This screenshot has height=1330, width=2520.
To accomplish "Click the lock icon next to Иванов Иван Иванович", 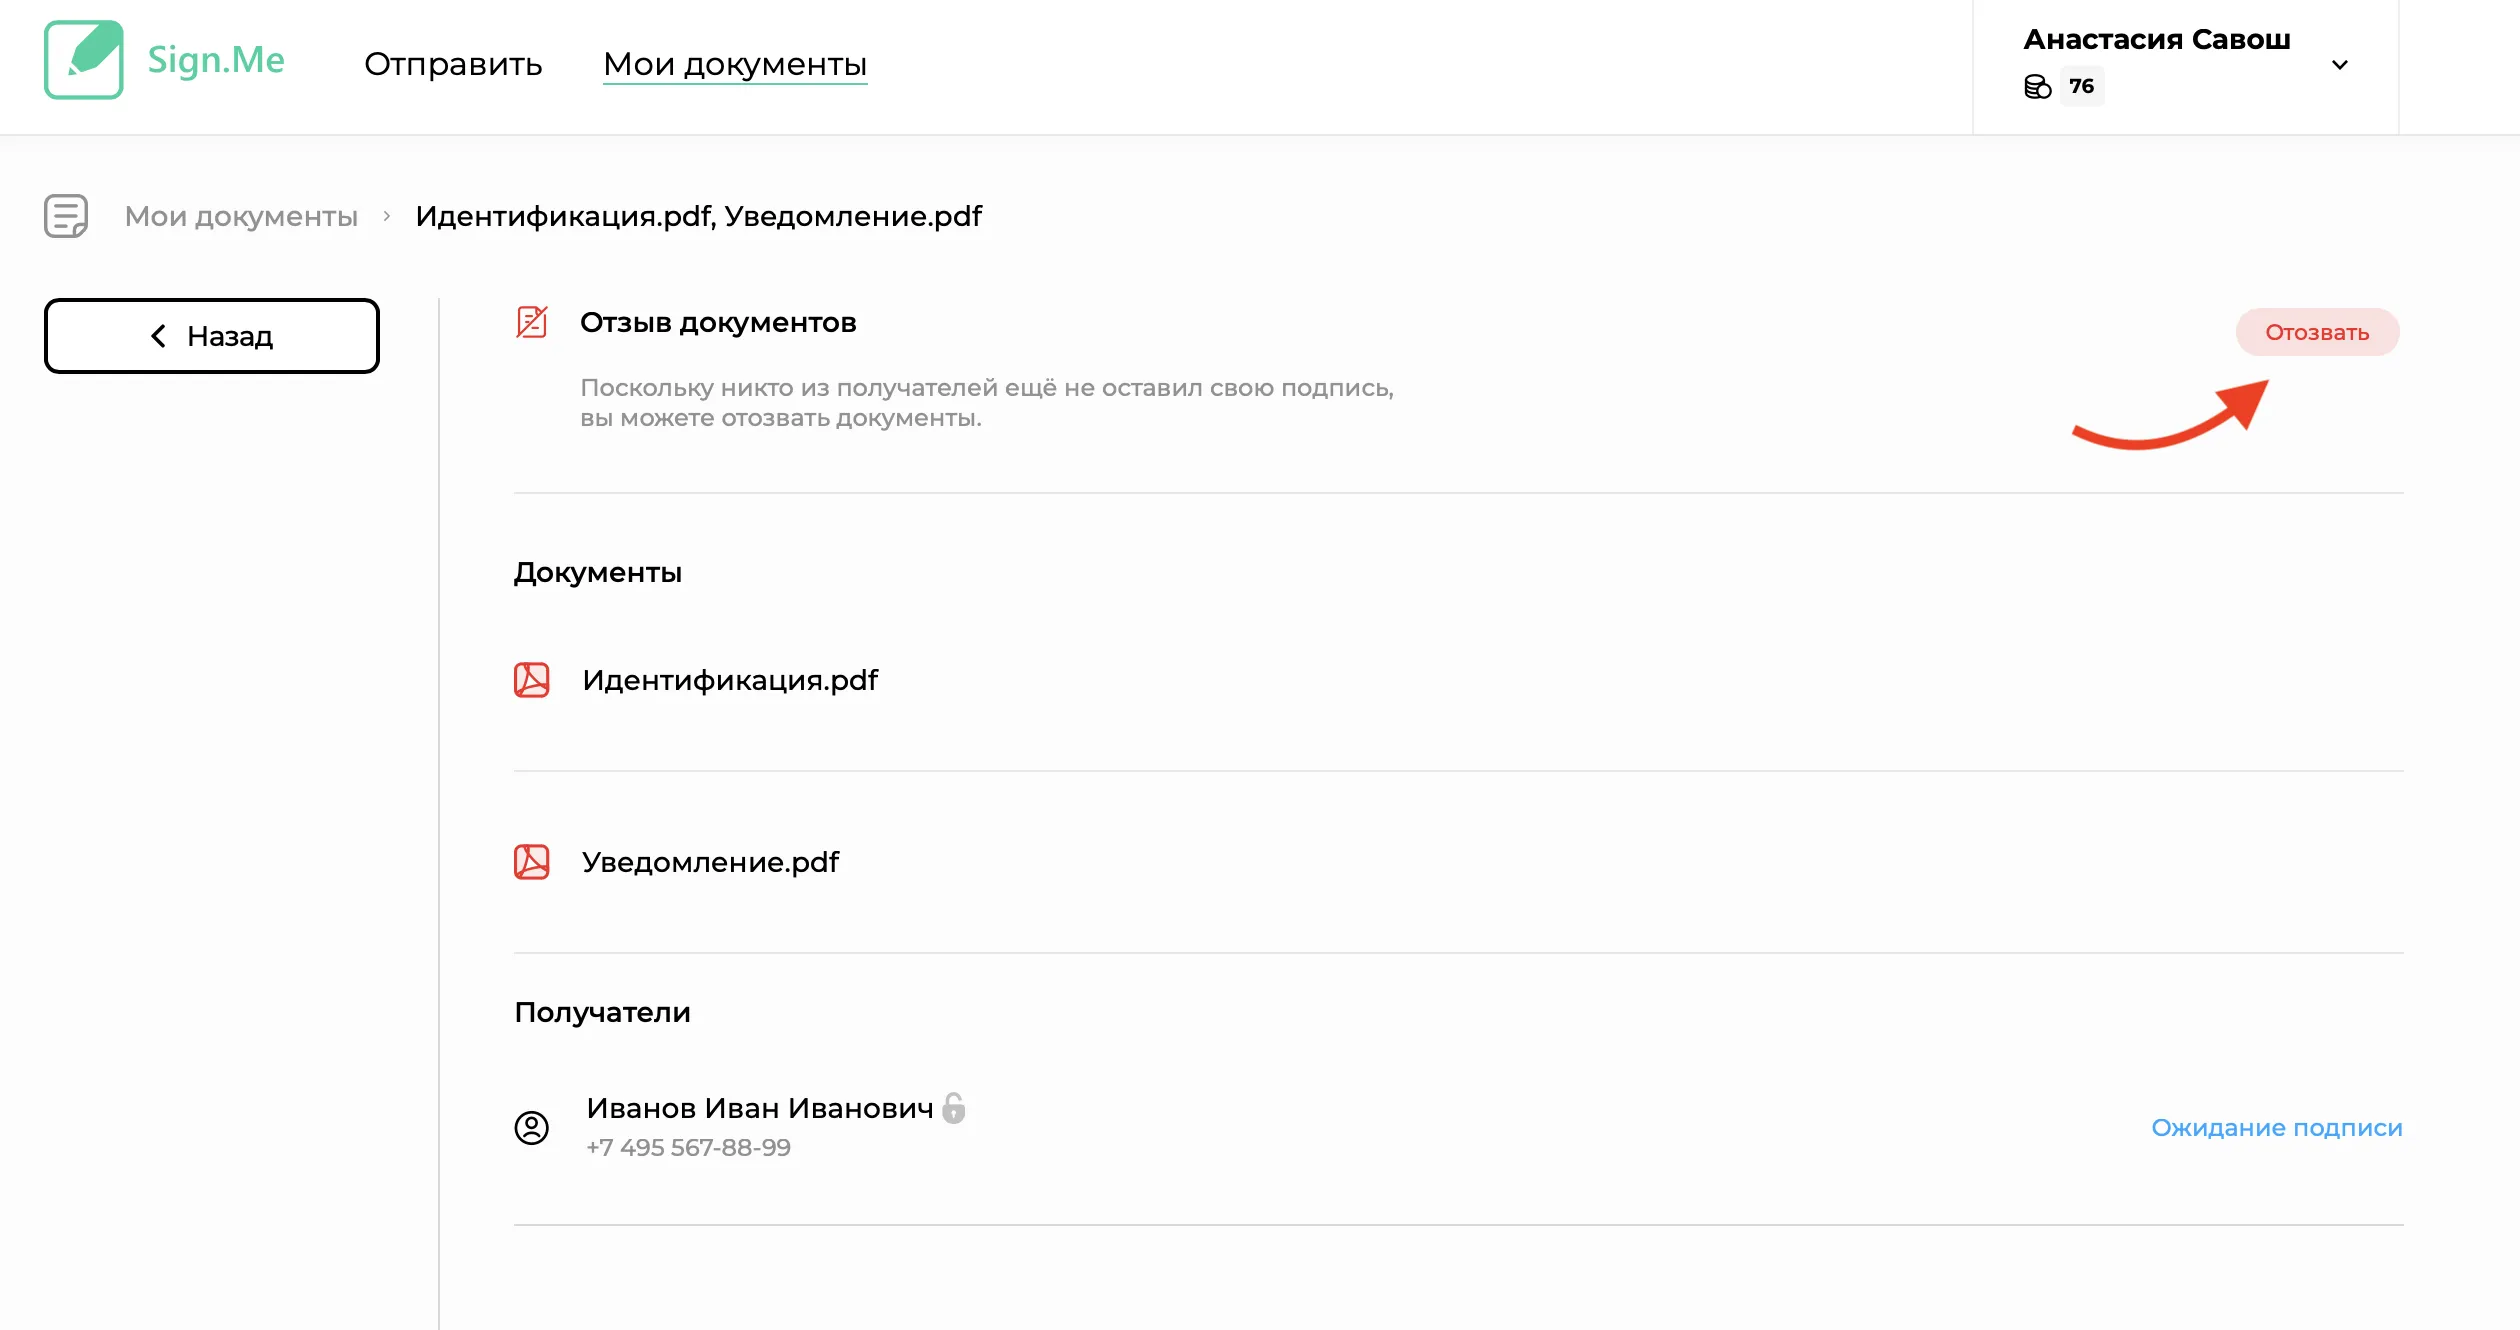I will click(954, 1108).
